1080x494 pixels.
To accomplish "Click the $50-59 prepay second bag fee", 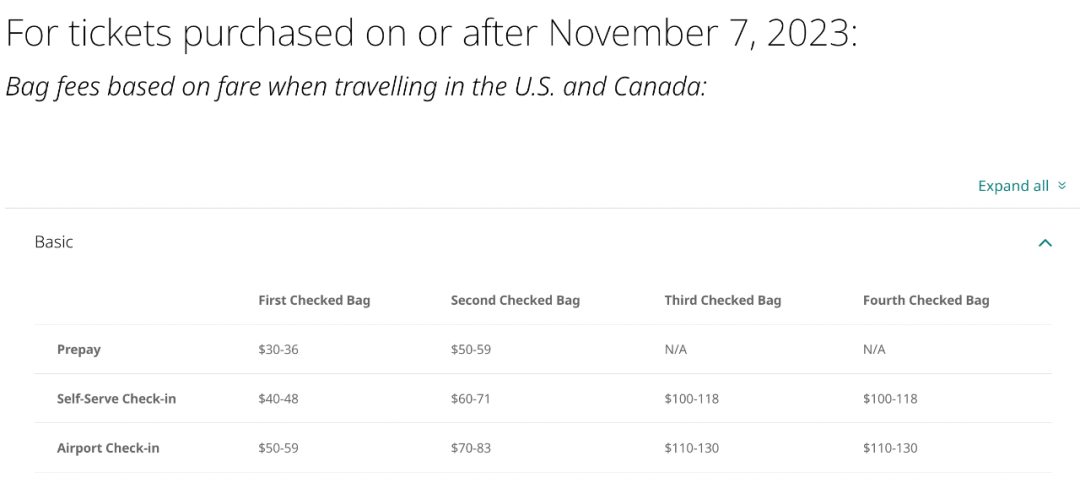I will click(470, 349).
